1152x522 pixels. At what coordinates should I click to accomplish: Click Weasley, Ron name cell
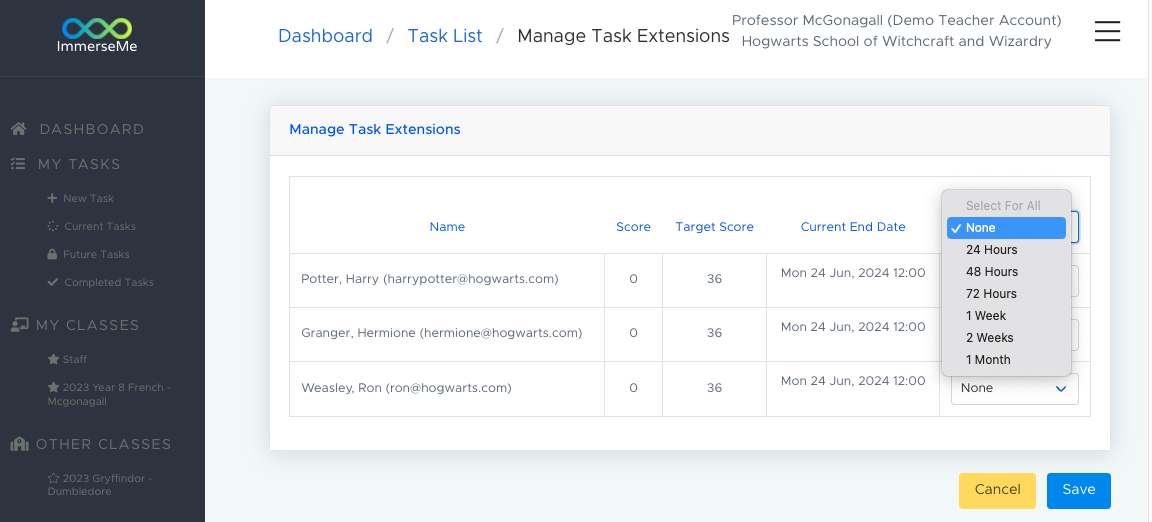(447, 389)
